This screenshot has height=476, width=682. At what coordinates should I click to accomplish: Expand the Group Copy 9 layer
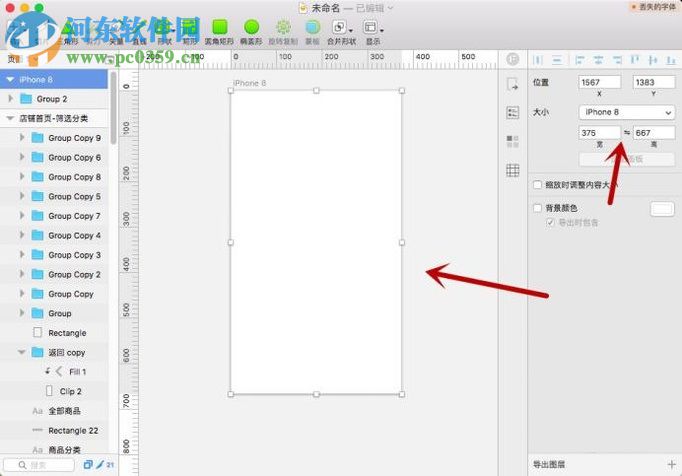tap(22, 137)
